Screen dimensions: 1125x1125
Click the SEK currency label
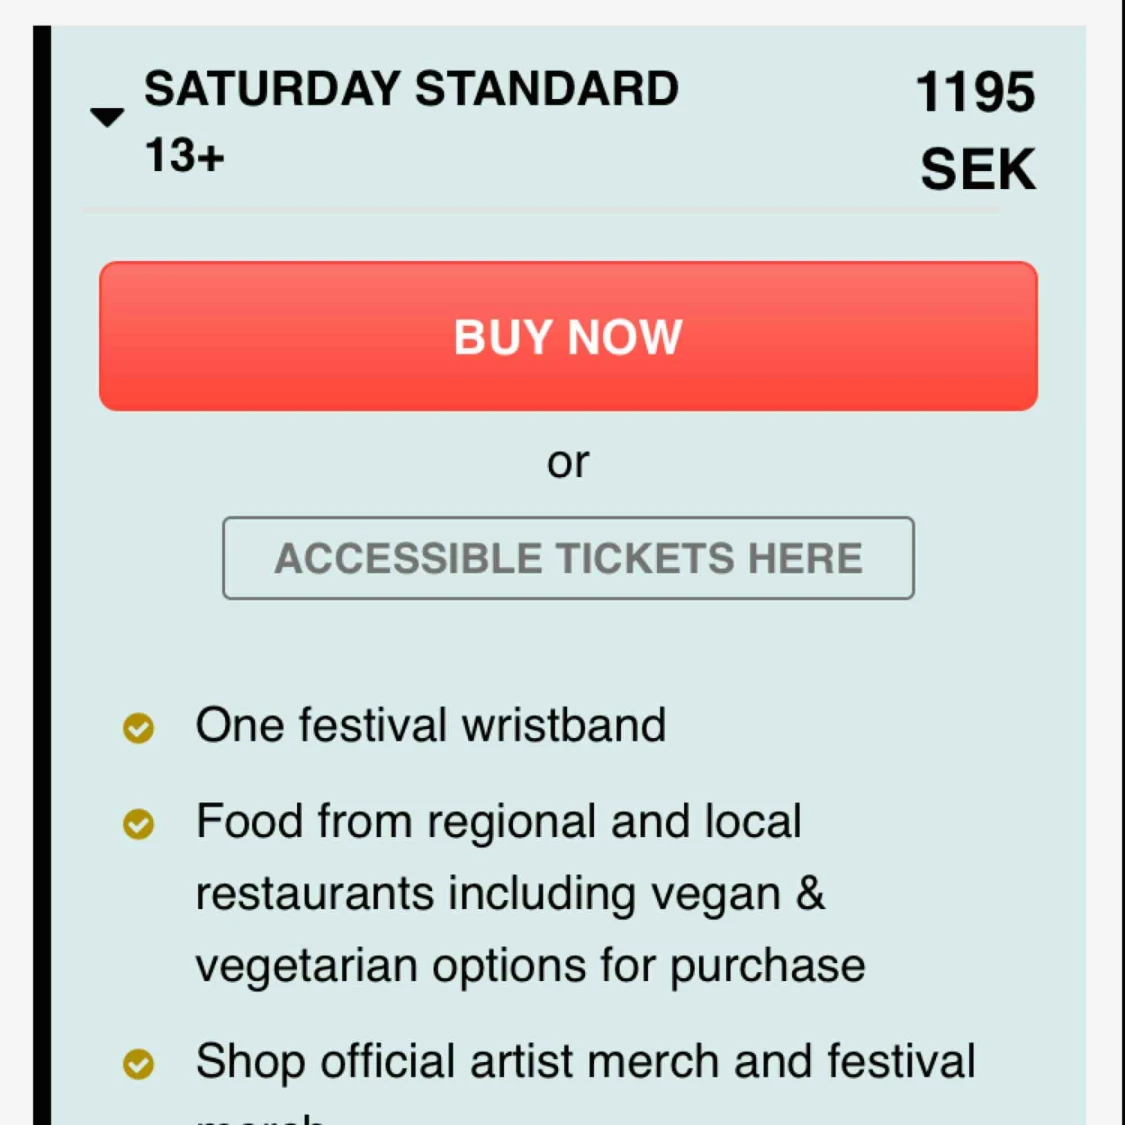(x=977, y=169)
